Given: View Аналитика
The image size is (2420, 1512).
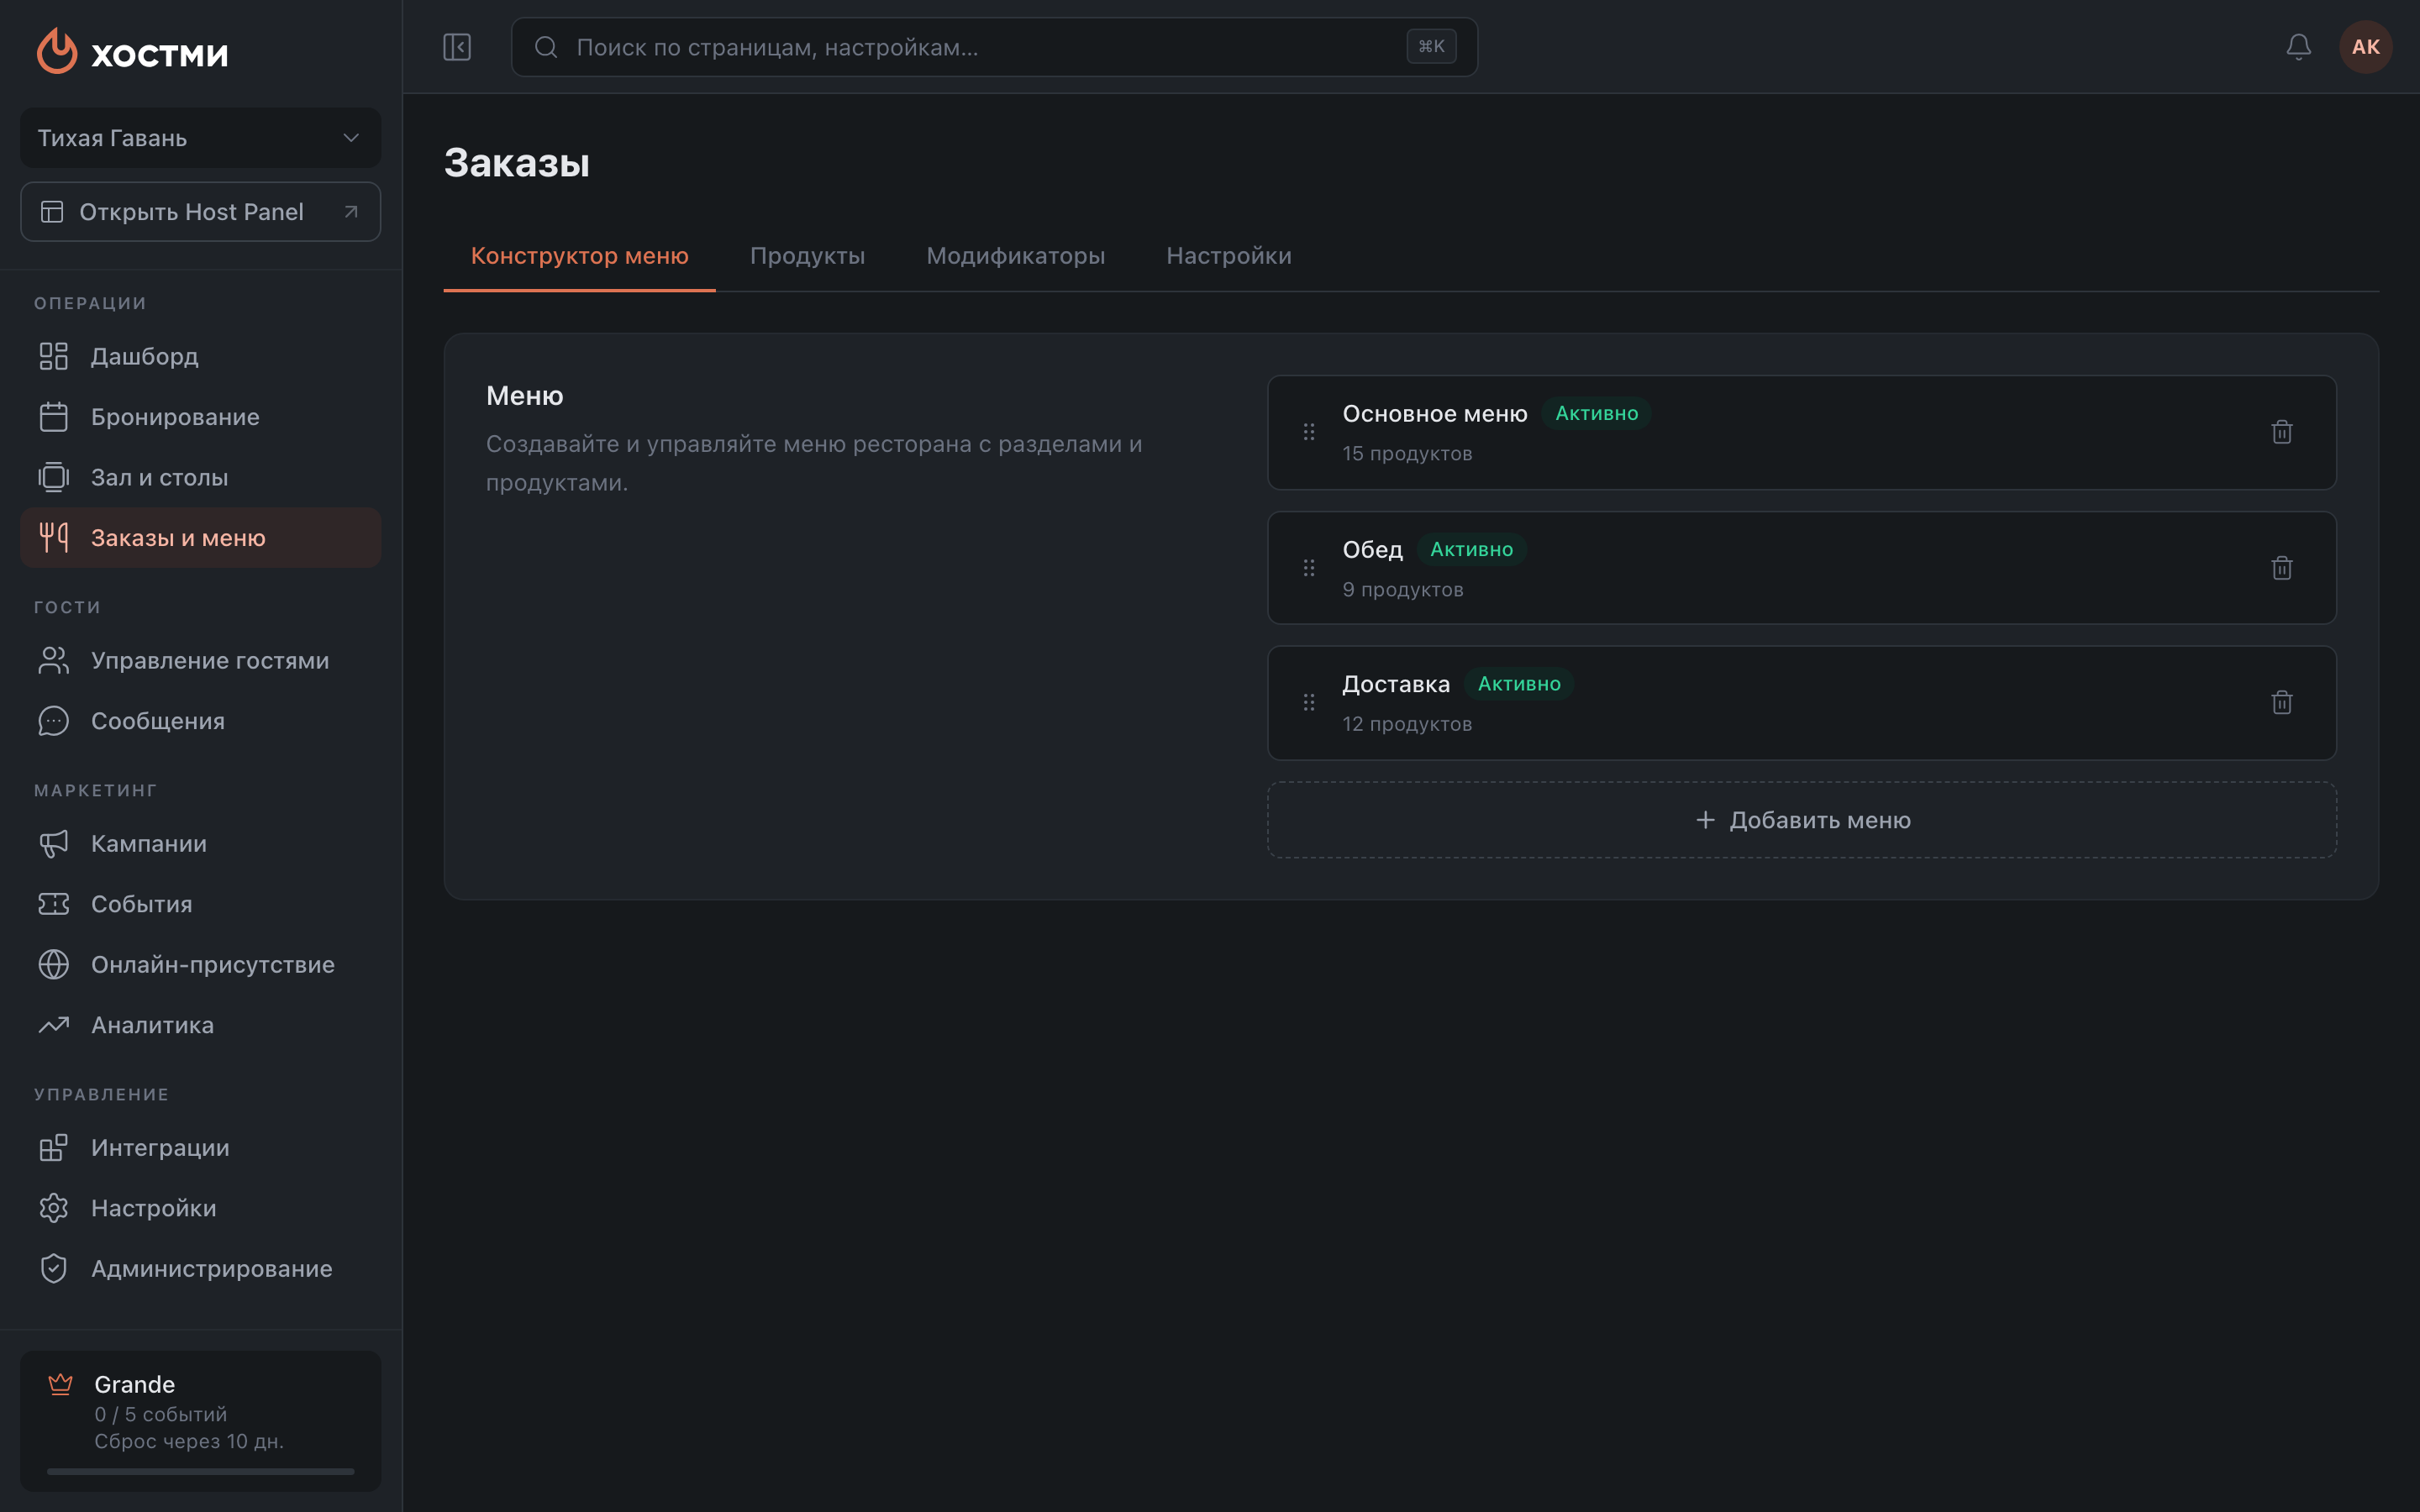Looking at the screenshot, I should point(201,1025).
